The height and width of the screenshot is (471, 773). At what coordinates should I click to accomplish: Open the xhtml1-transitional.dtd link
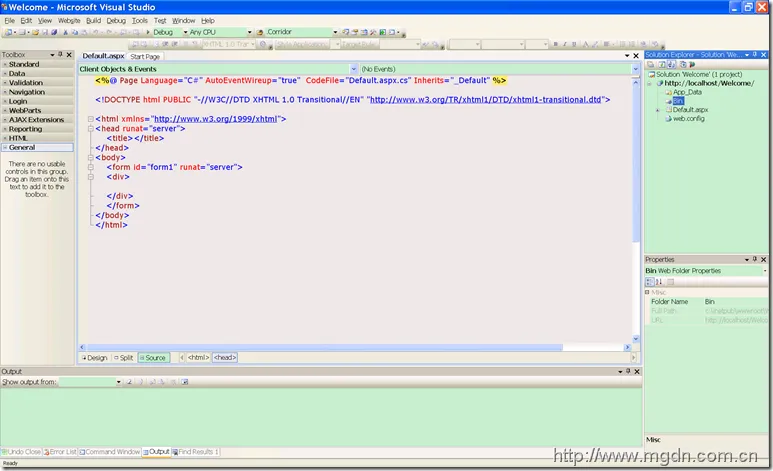click(486, 100)
